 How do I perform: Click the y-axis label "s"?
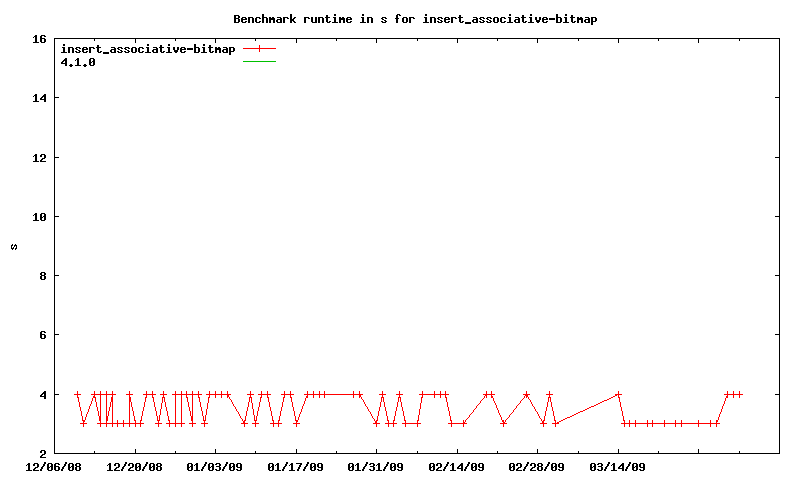point(13,246)
